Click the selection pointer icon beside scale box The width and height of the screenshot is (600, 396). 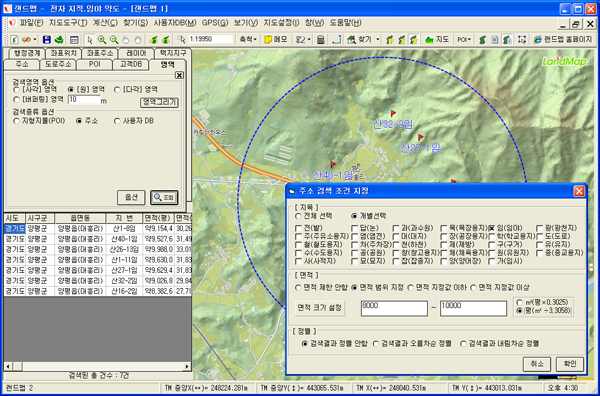(x=181, y=40)
